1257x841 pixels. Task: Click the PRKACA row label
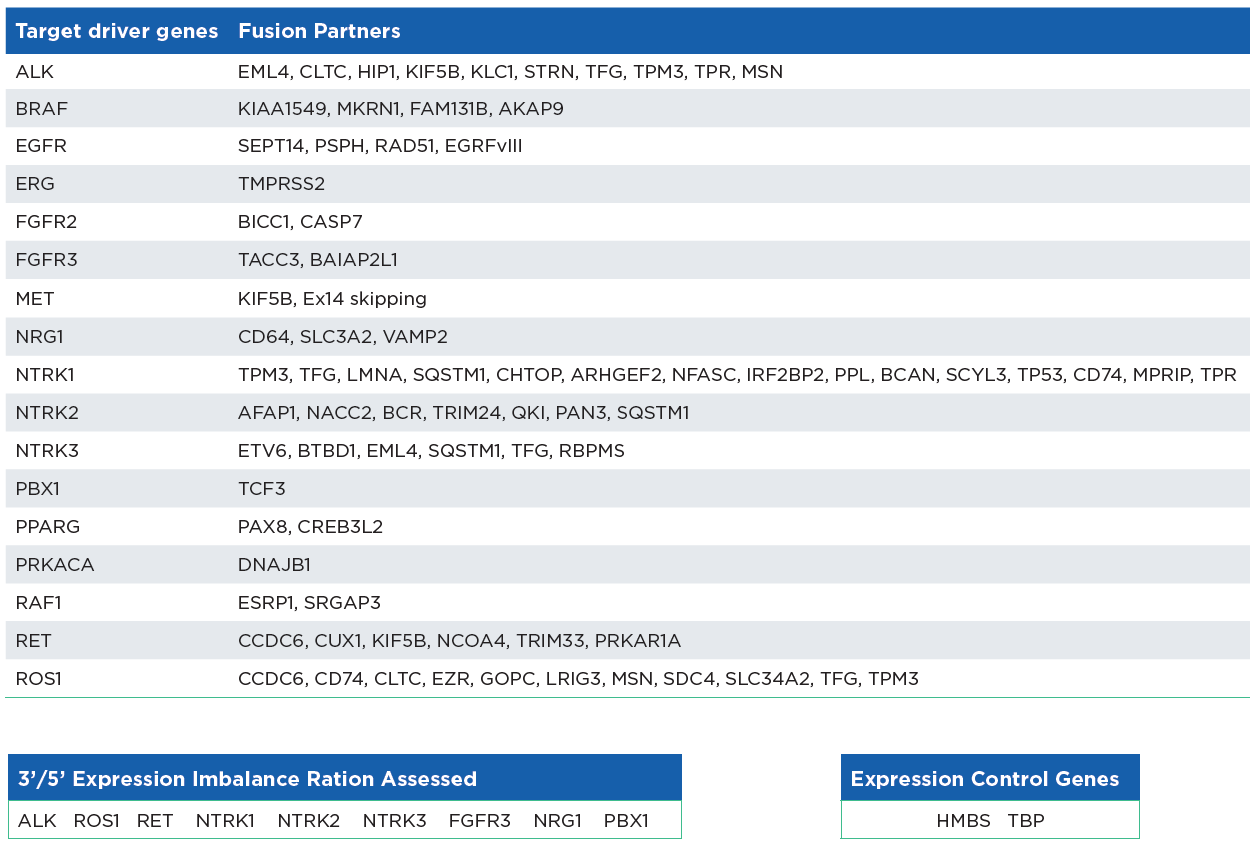point(55,565)
